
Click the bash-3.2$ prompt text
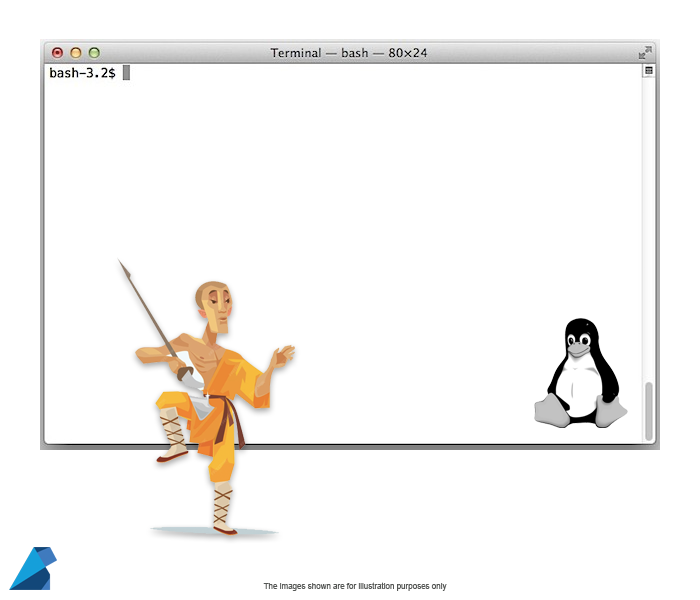click(x=82, y=73)
